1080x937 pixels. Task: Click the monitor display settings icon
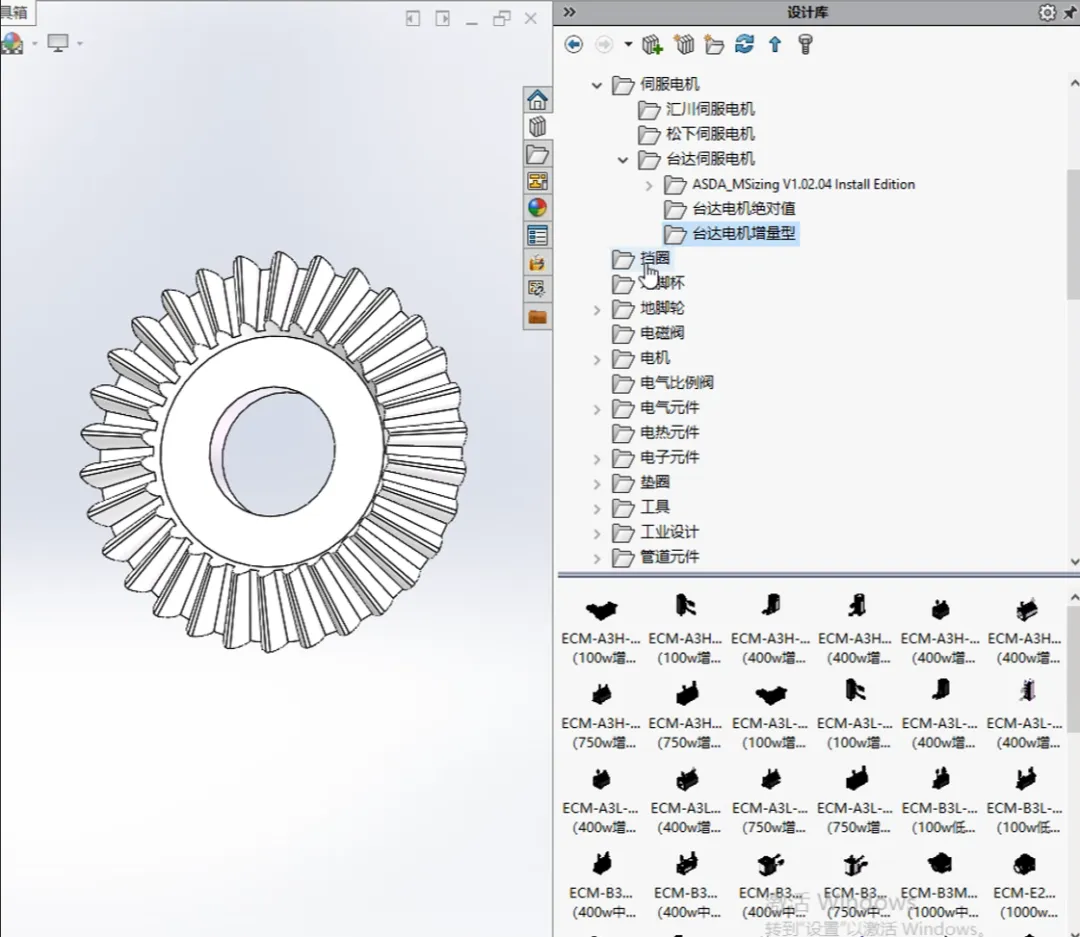tap(58, 43)
